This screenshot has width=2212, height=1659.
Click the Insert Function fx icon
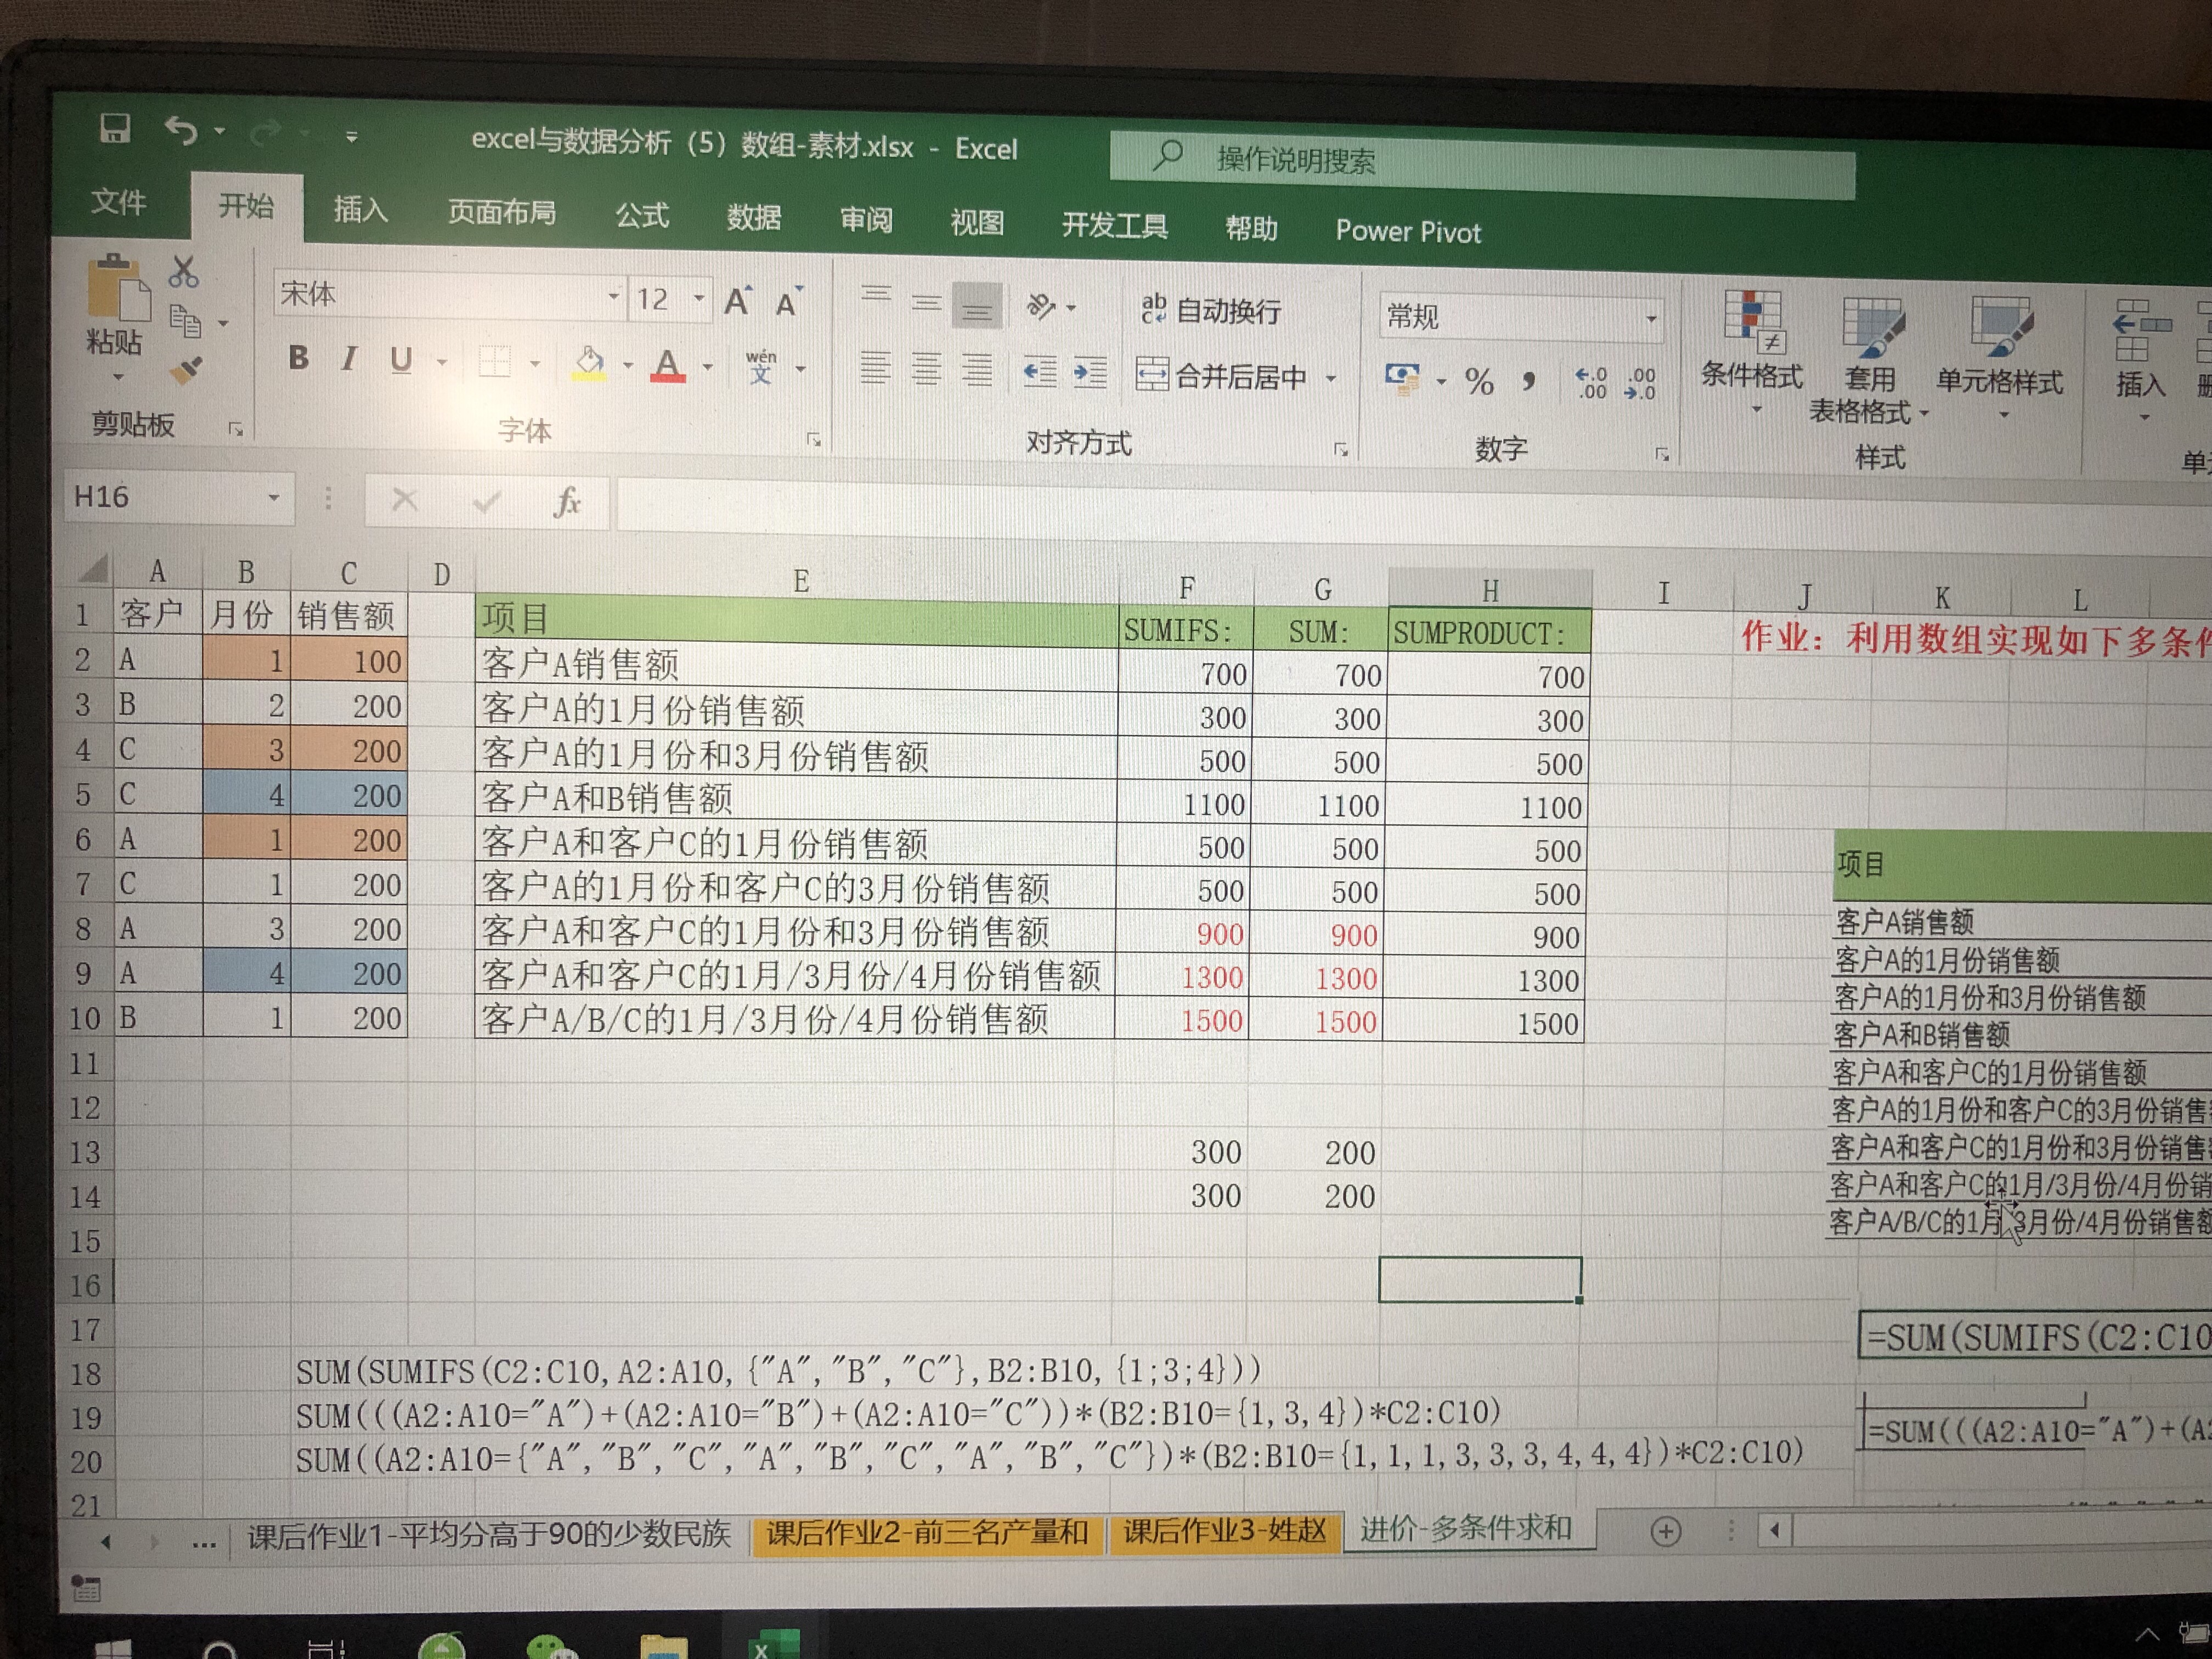tap(567, 501)
